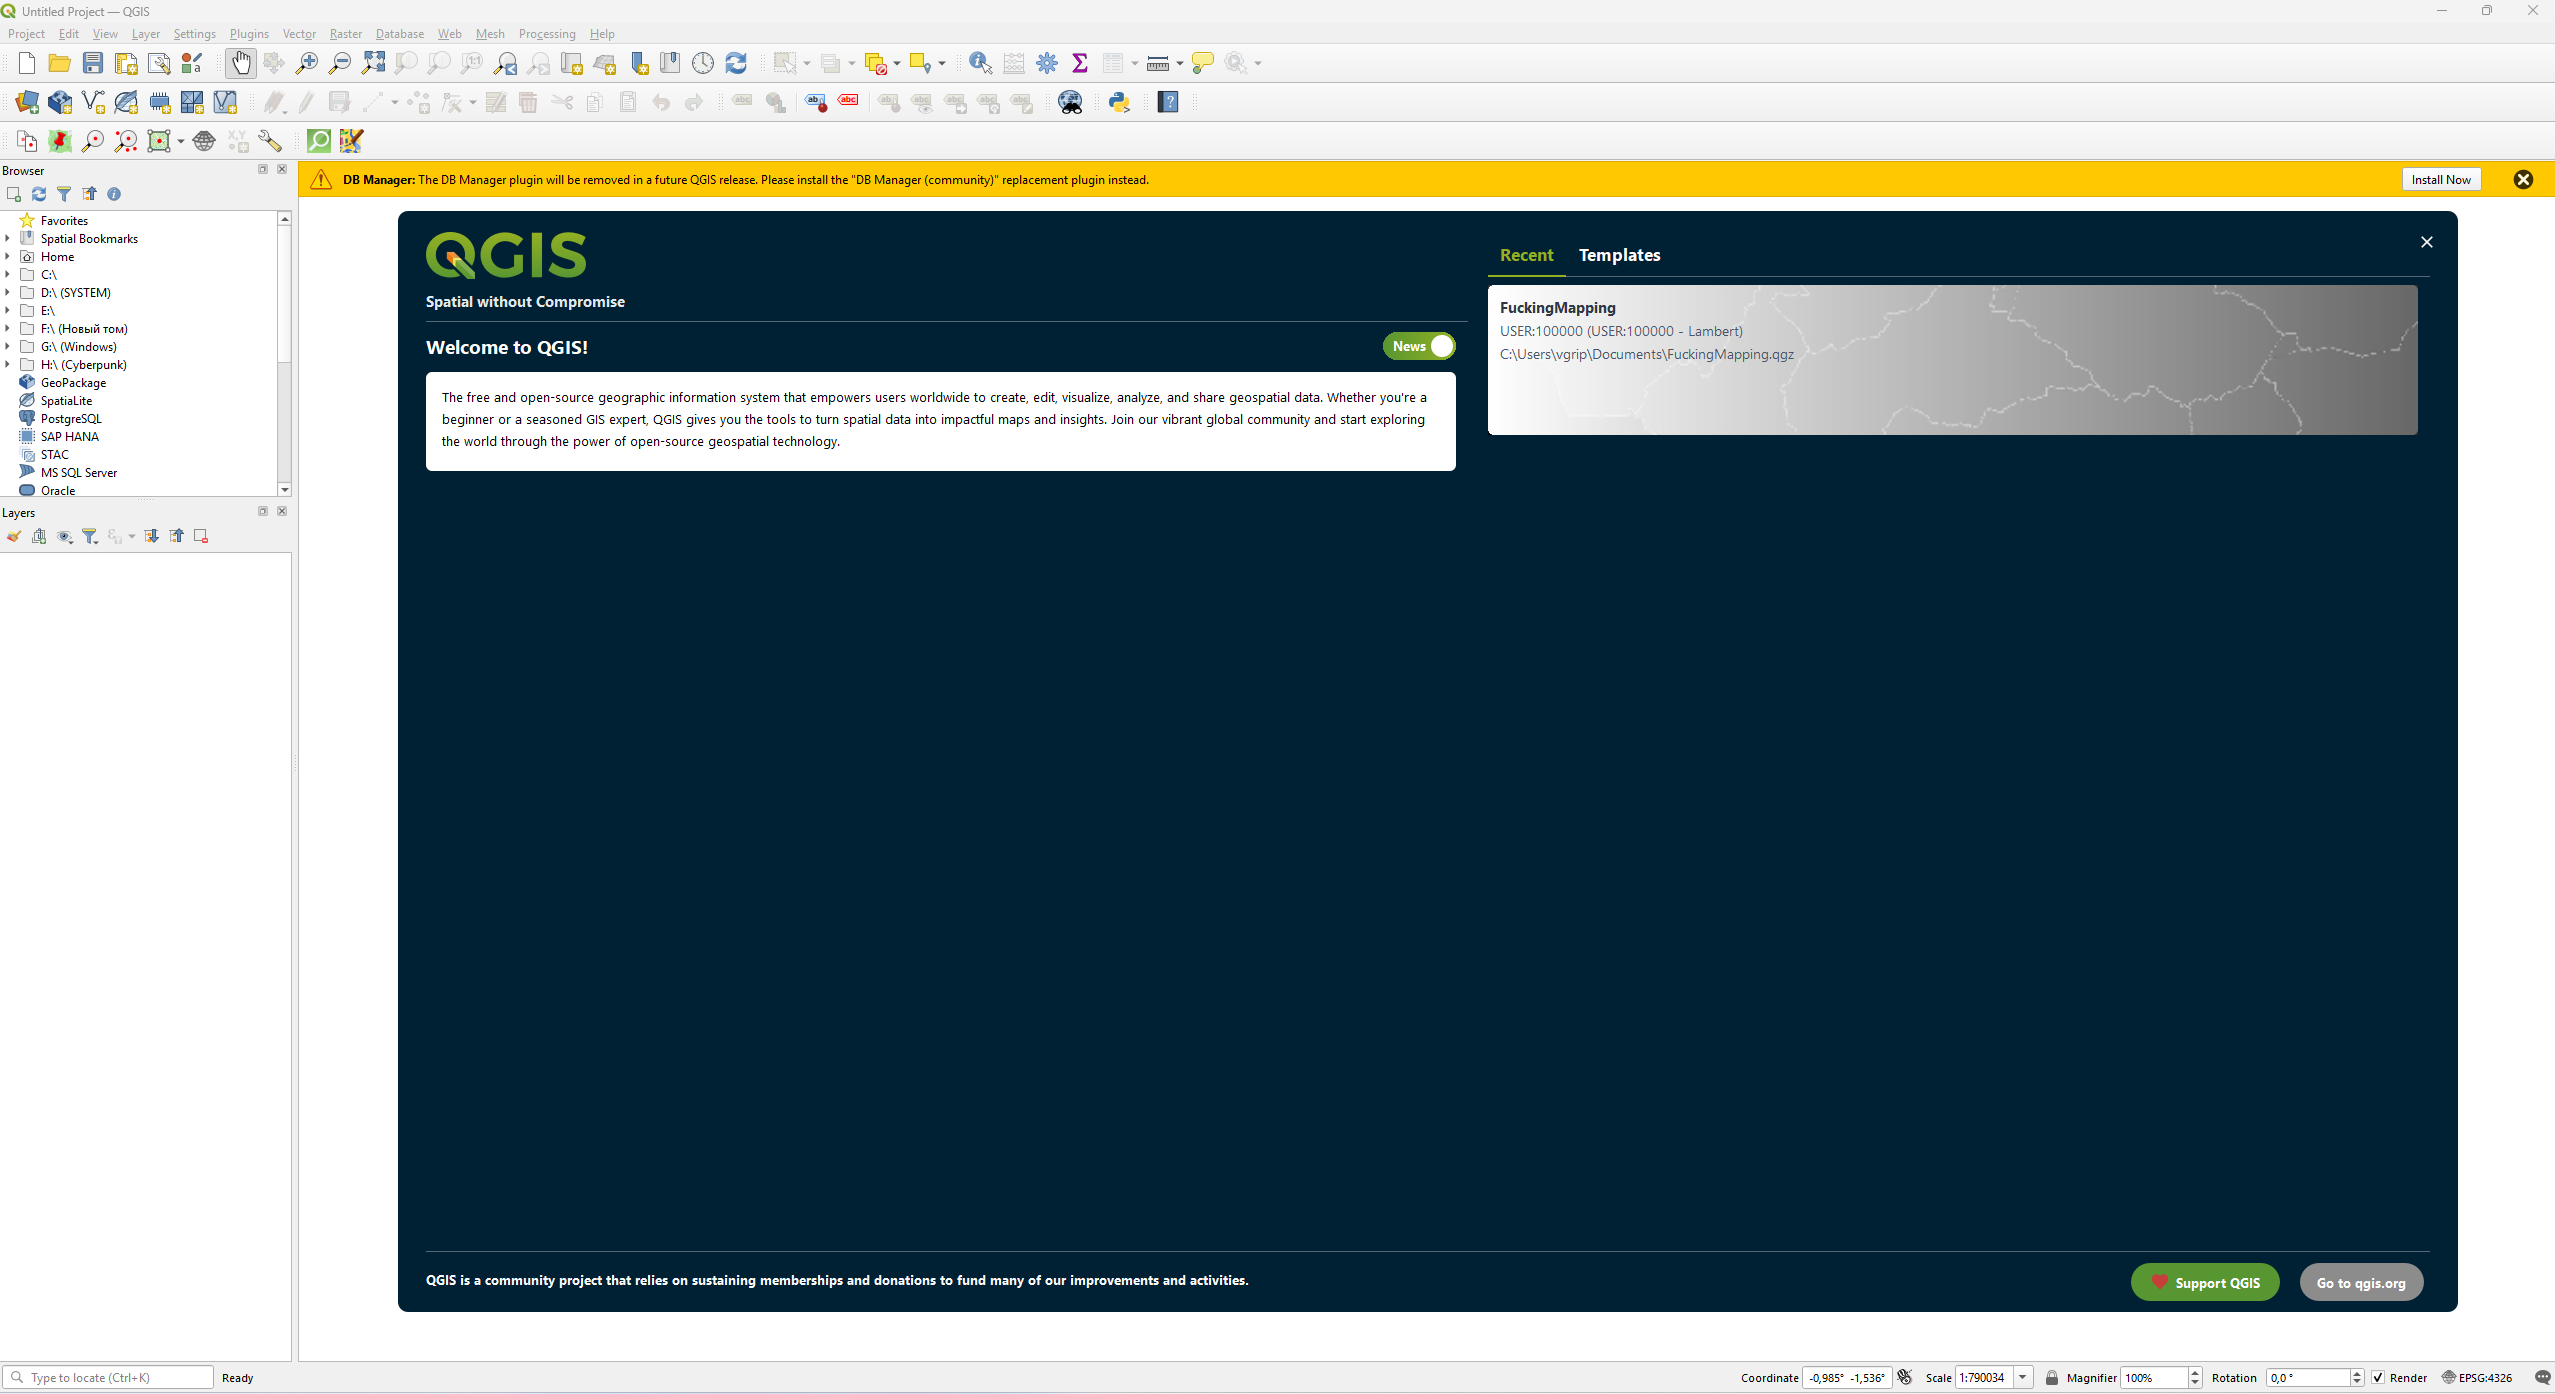The image size is (2555, 1394).
Task: Close the QGIS welcome page
Action: [x=2427, y=242]
